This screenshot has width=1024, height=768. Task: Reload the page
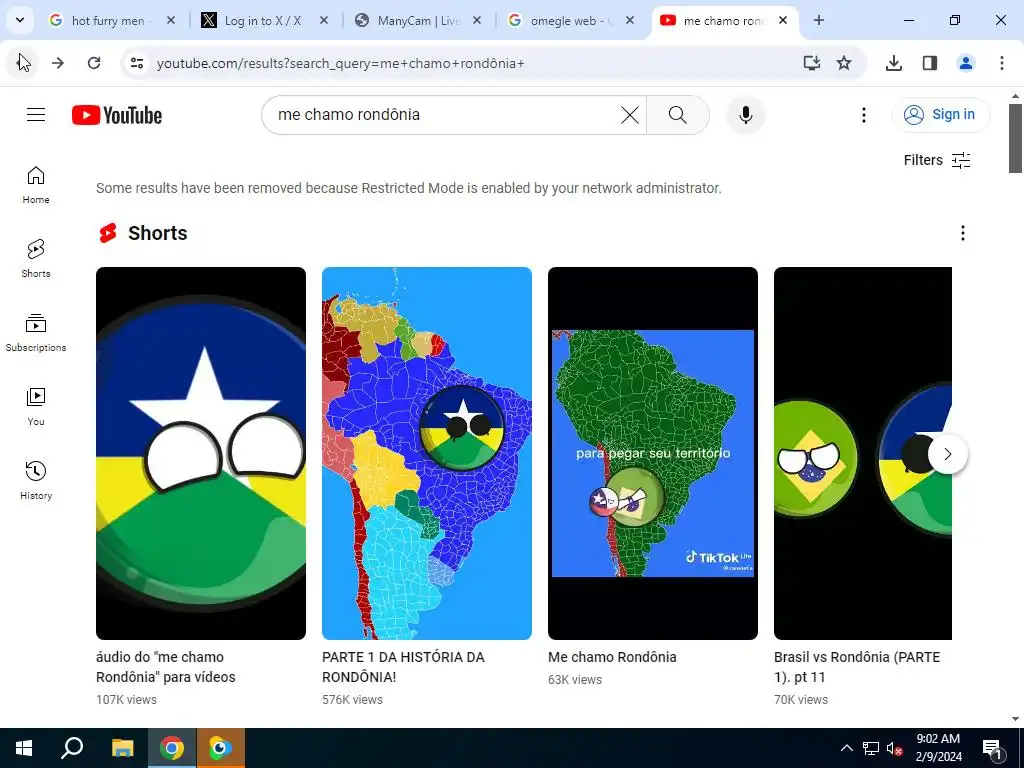[94, 63]
